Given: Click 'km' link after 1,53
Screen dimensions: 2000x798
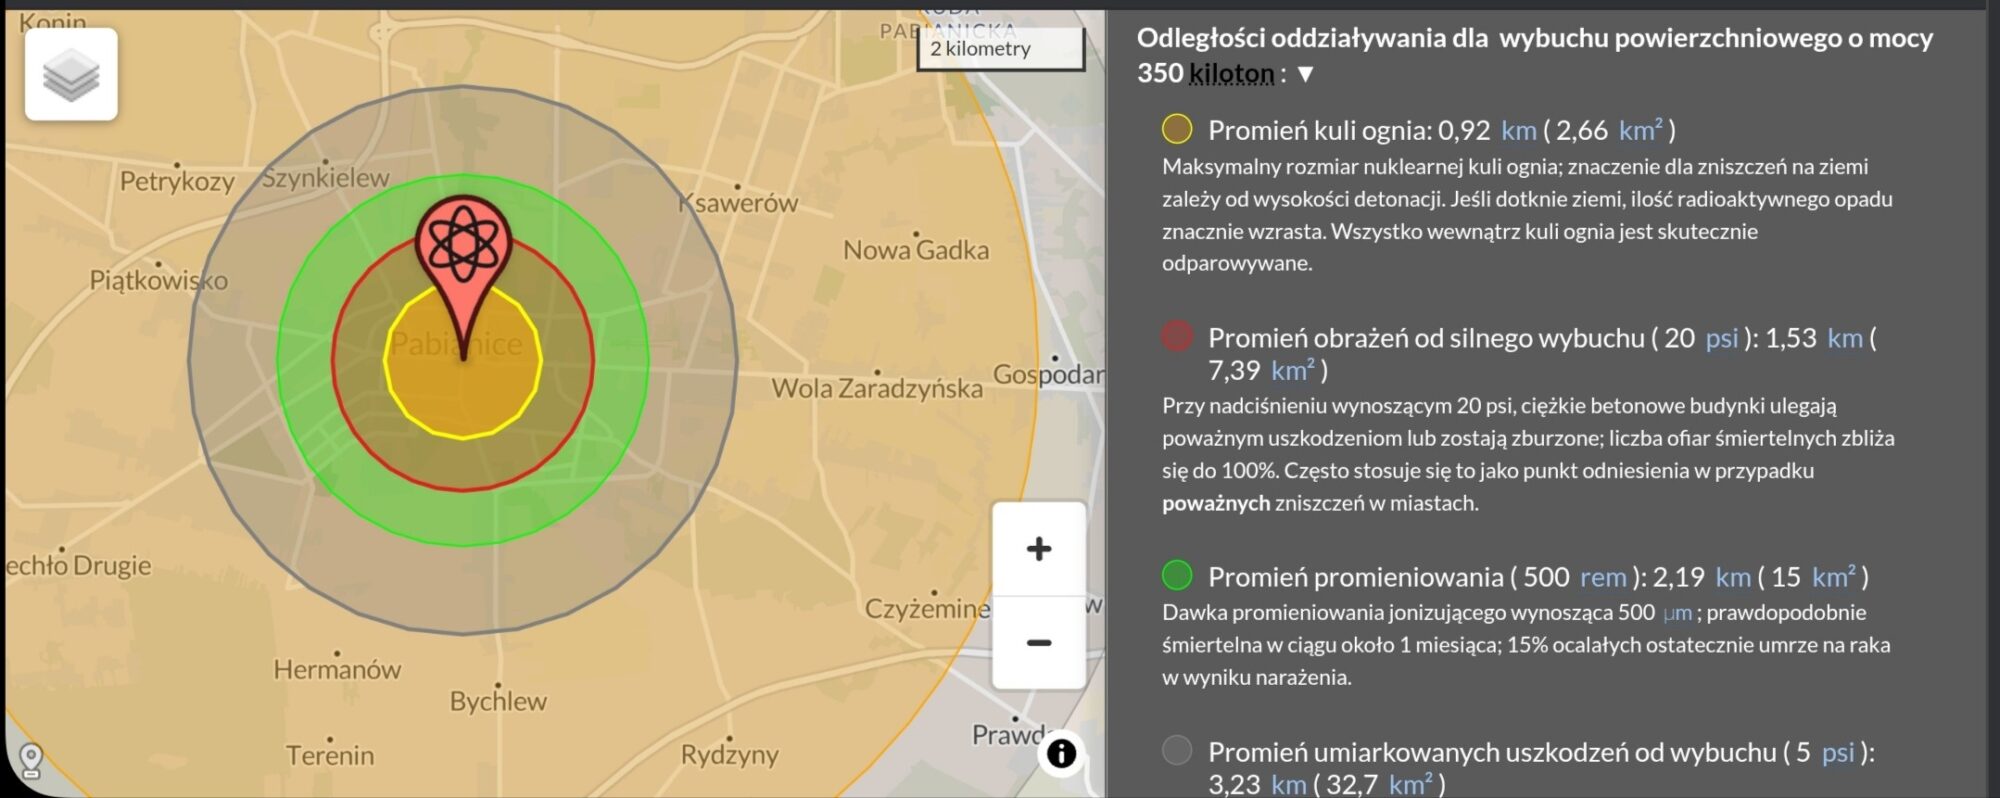Looking at the screenshot, I should click(x=1844, y=339).
